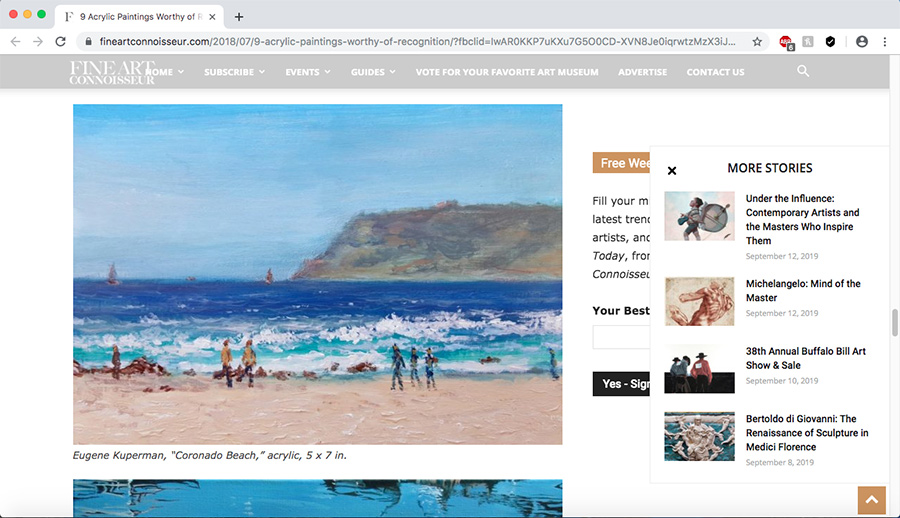Open Bertoldo di Giovanni story link
900x518 pixels.
807,432
